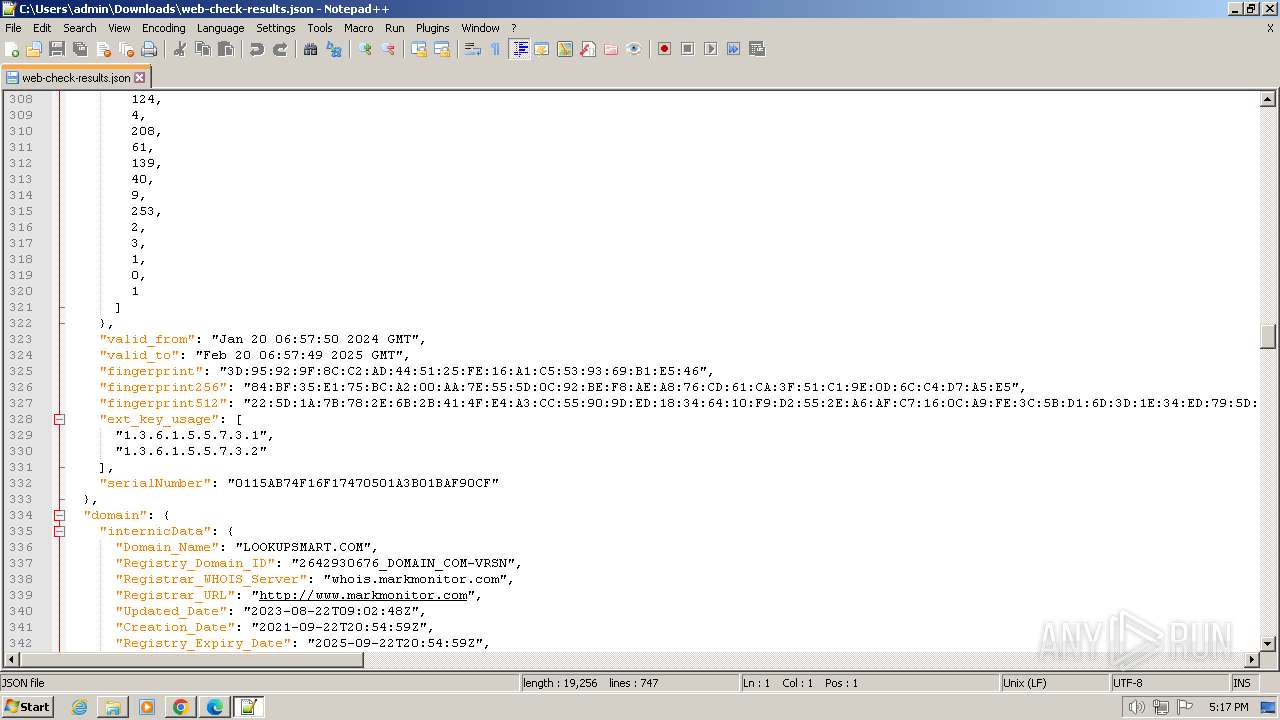Click the Save All toolbar icon

pyautogui.click(x=80, y=49)
